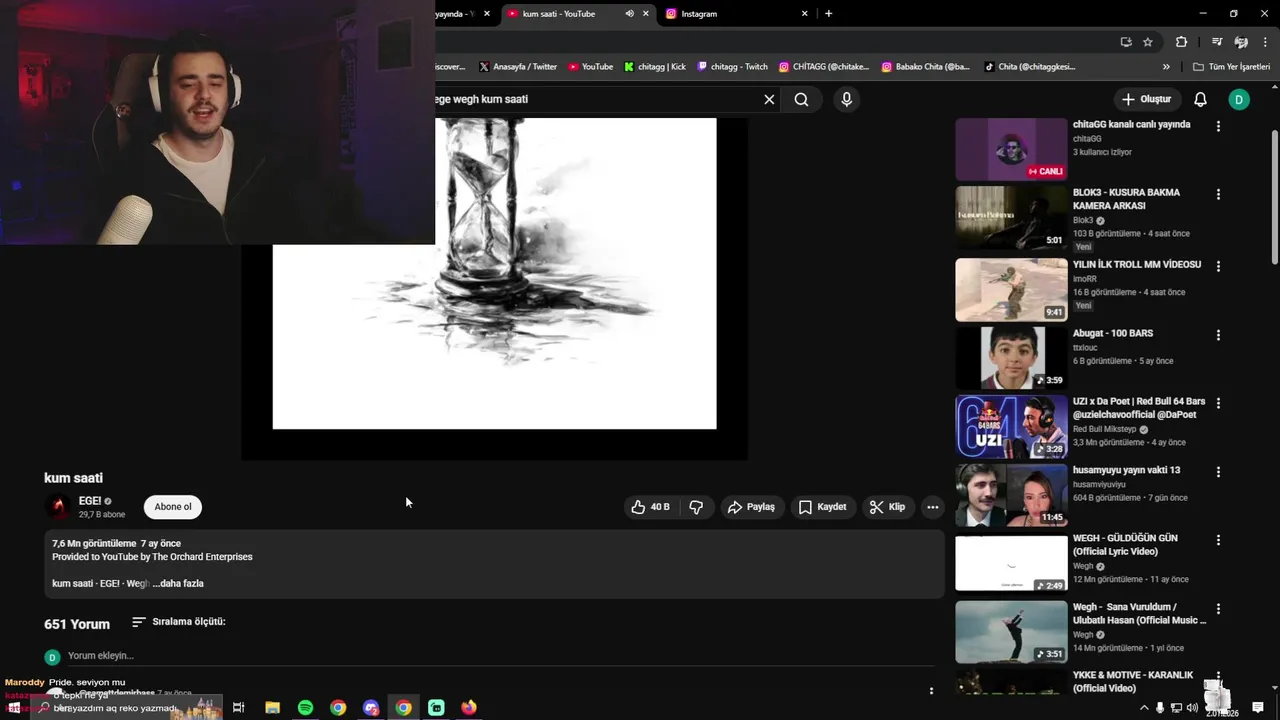This screenshot has height=720, width=1280.
Task: Focus the Yorum ekleyin comment field
Action: (500, 656)
